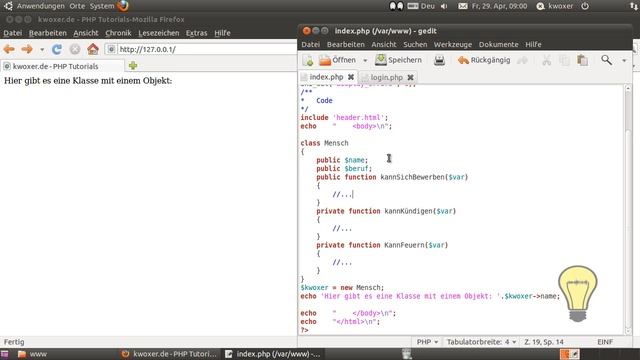This screenshot has height=360, width=640.
Task: Click the 'Z. 19, Sp. 14' status text
Action: pos(544,342)
